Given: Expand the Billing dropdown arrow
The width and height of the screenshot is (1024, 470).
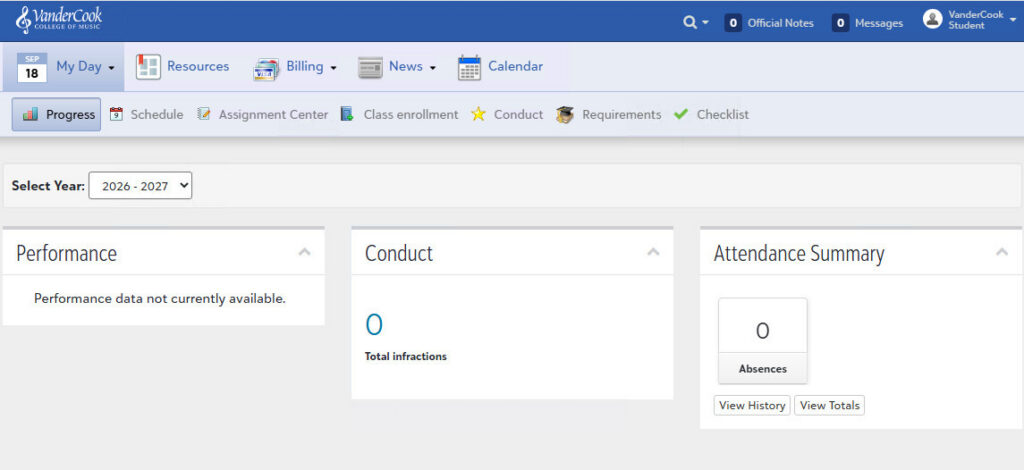Looking at the screenshot, I should 333,68.
